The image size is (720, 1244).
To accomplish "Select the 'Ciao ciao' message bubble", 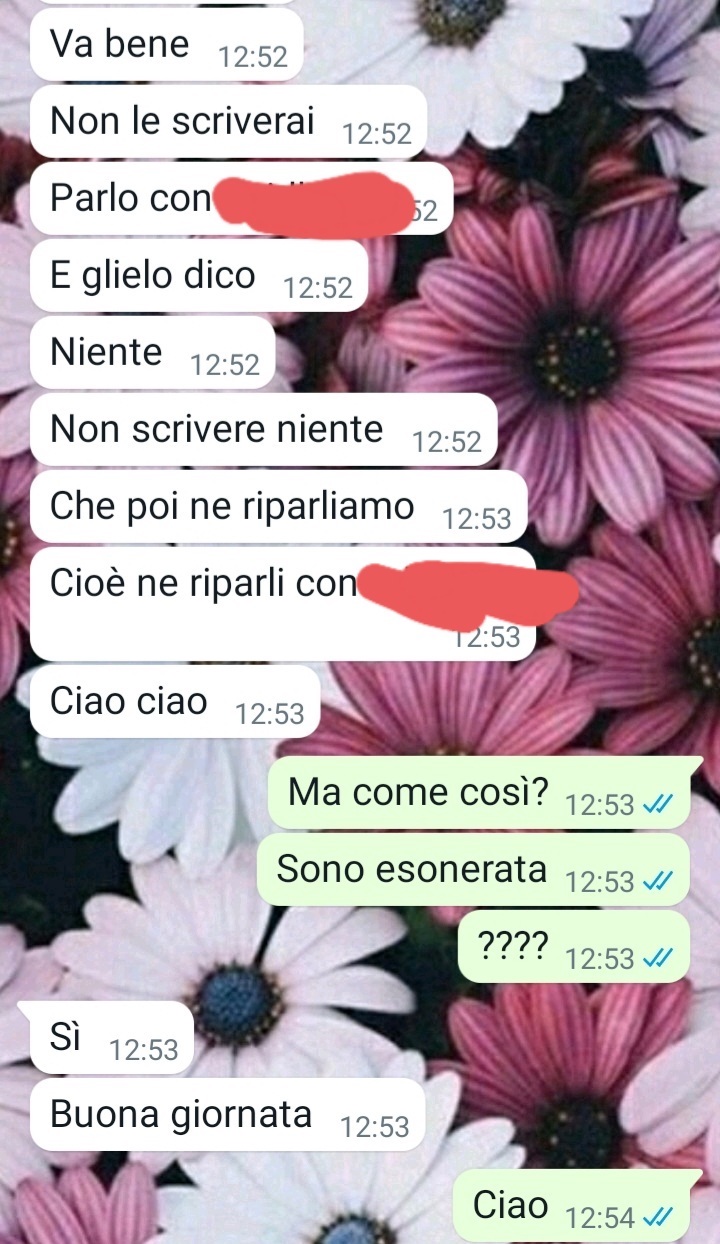I will pyautogui.click(x=175, y=702).
